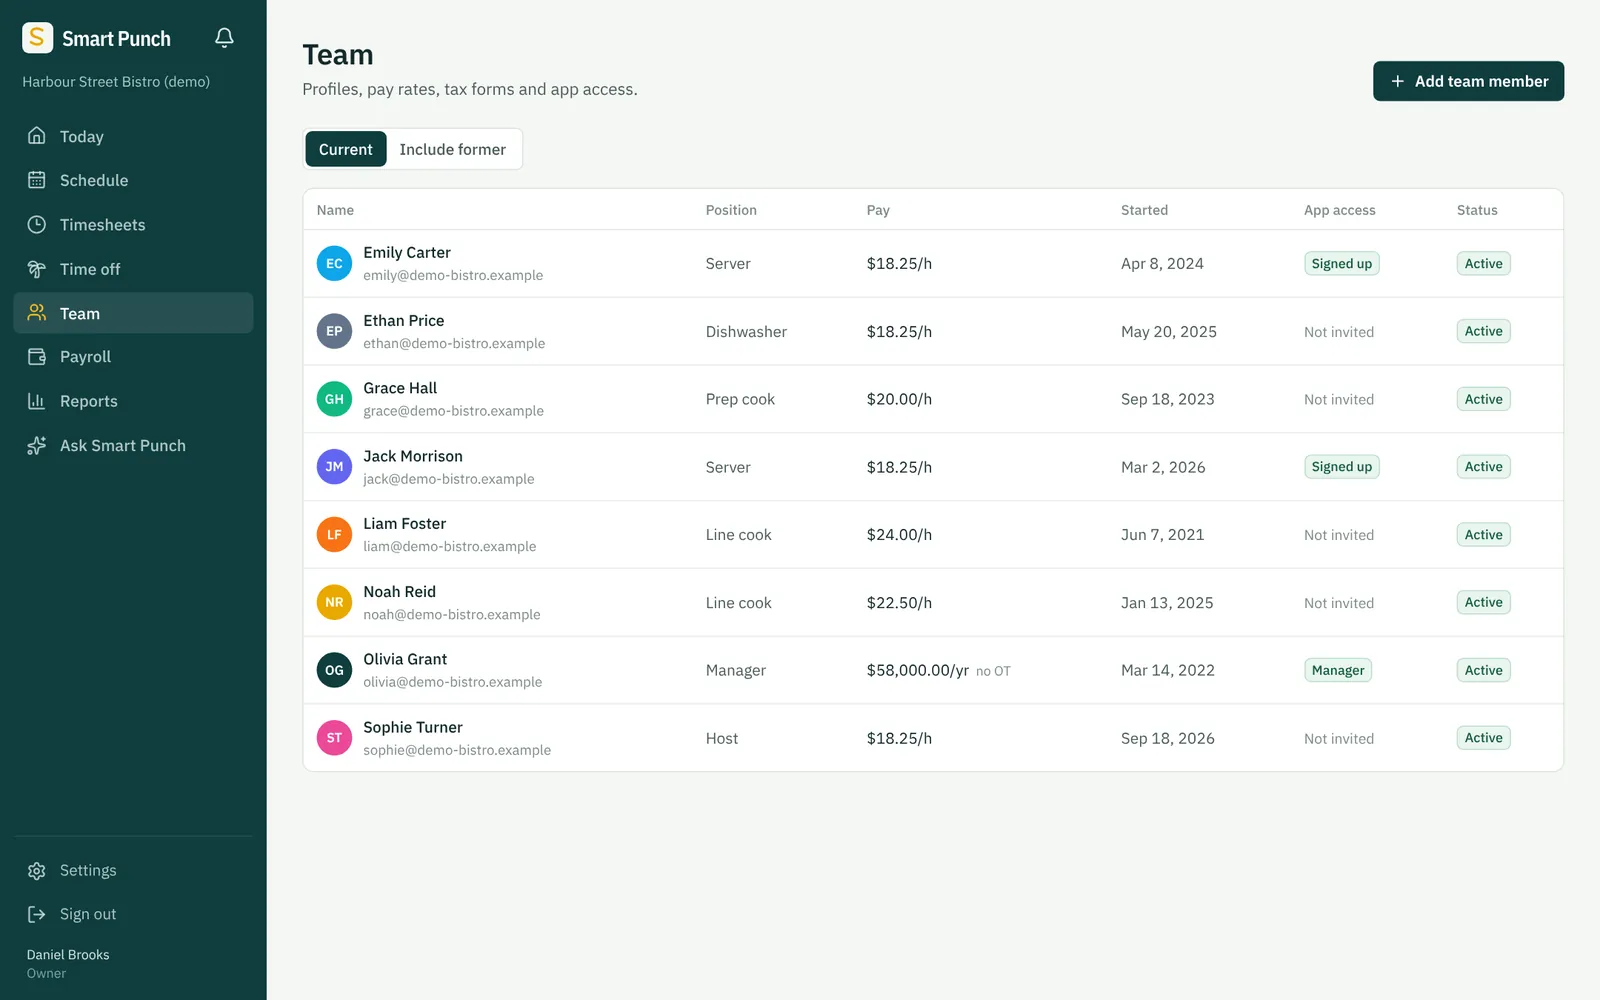Viewport: 1600px width, 1000px height.
Task: Click Ethan Price's EP avatar
Action: click(334, 331)
